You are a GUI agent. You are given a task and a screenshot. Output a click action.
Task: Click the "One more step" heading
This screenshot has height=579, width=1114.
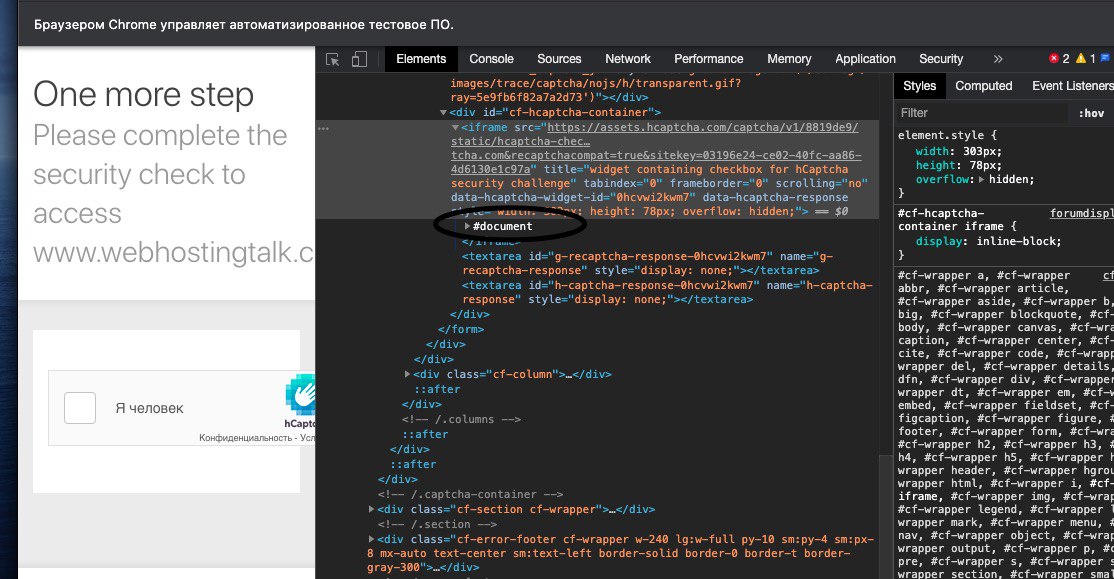143,94
